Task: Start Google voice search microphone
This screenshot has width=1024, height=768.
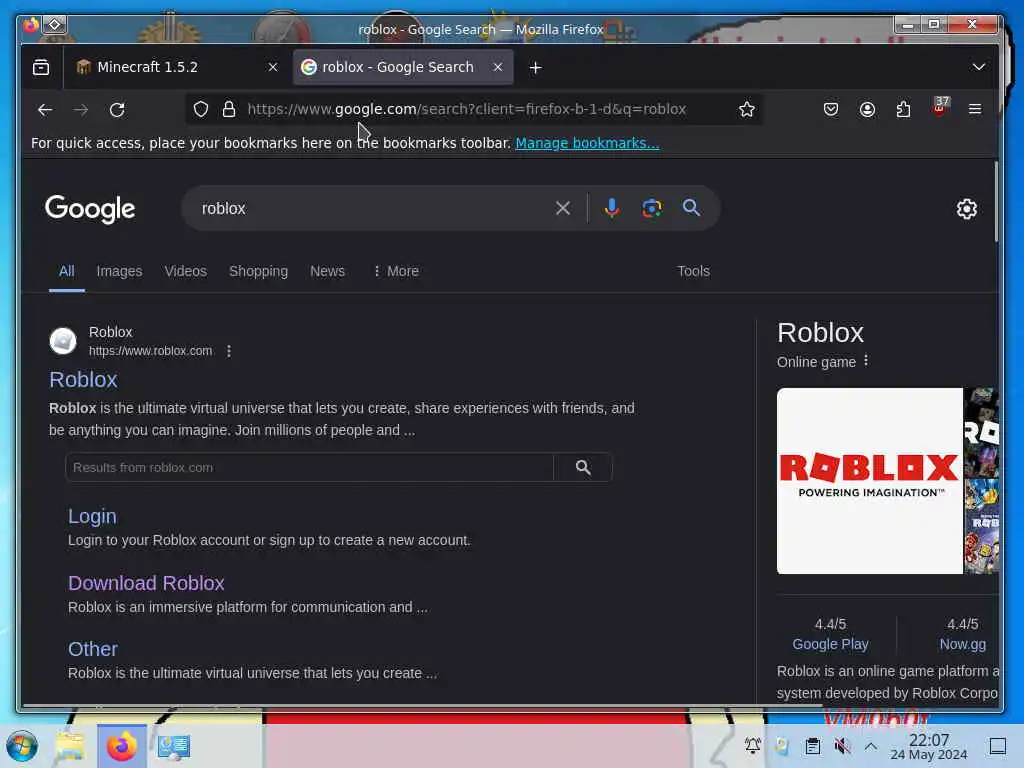Action: click(x=611, y=208)
